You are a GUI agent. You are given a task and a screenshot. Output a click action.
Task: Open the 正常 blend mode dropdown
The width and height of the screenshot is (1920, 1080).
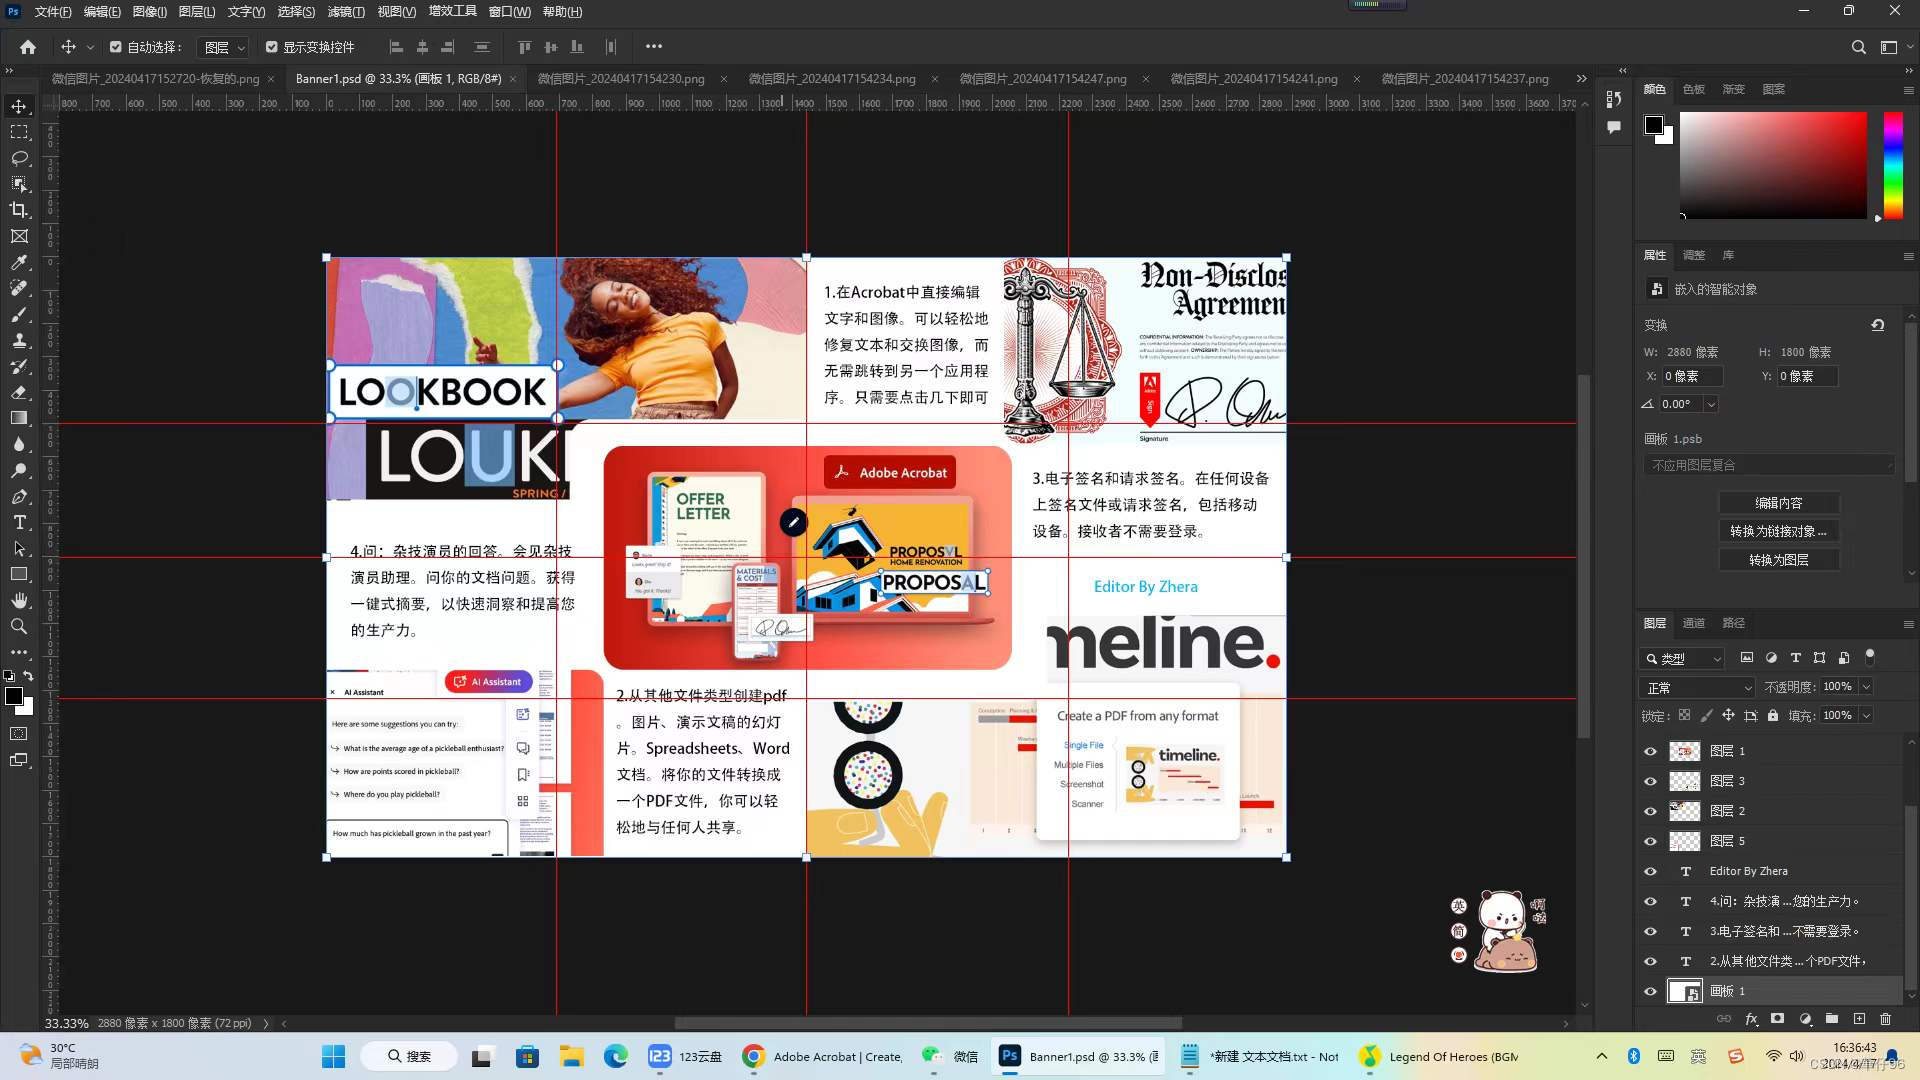pyautogui.click(x=1698, y=688)
